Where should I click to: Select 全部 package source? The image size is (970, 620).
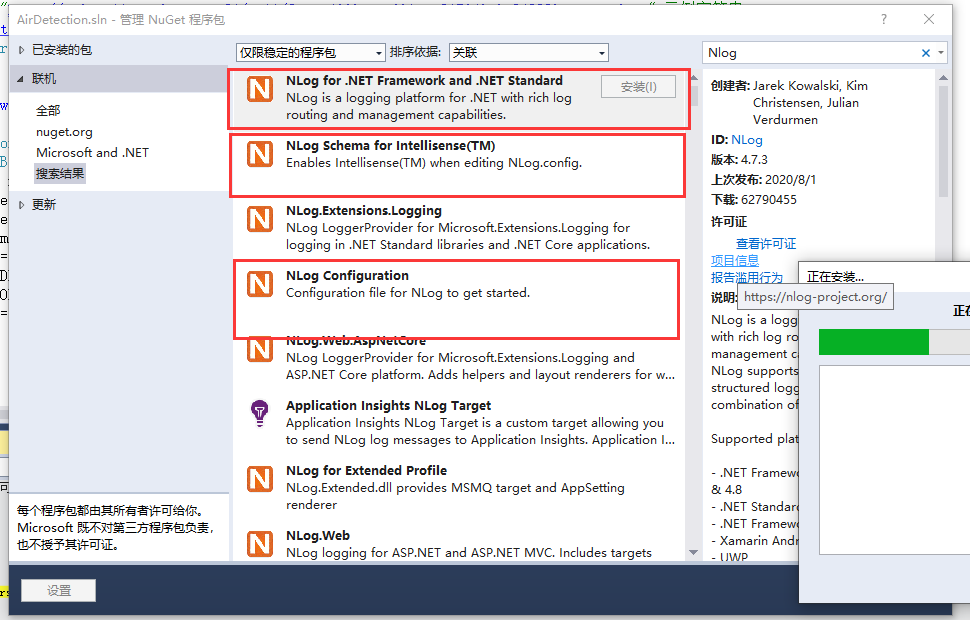[x=48, y=111]
